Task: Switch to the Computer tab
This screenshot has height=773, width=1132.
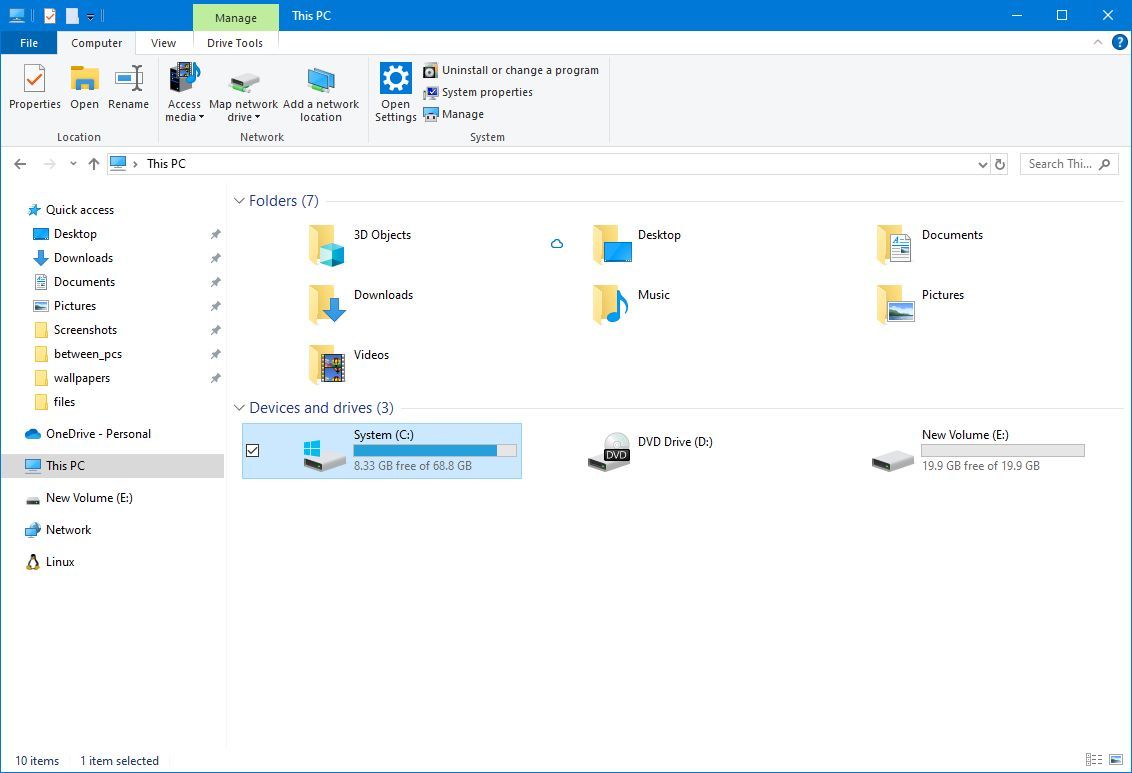Action: 96,43
